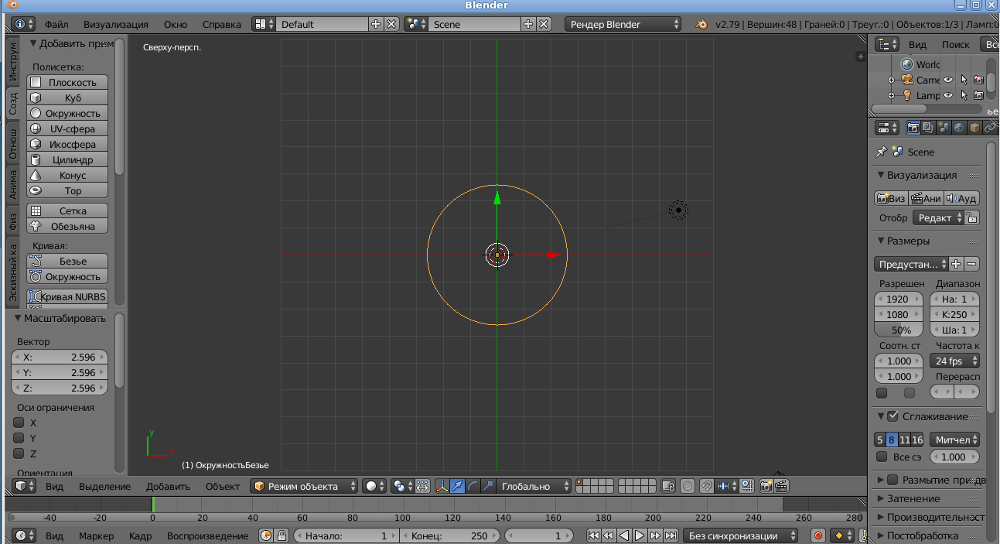Image resolution: width=1000 pixels, height=544 pixels.
Task: Open the World properties tab icon
Action: 959,128
